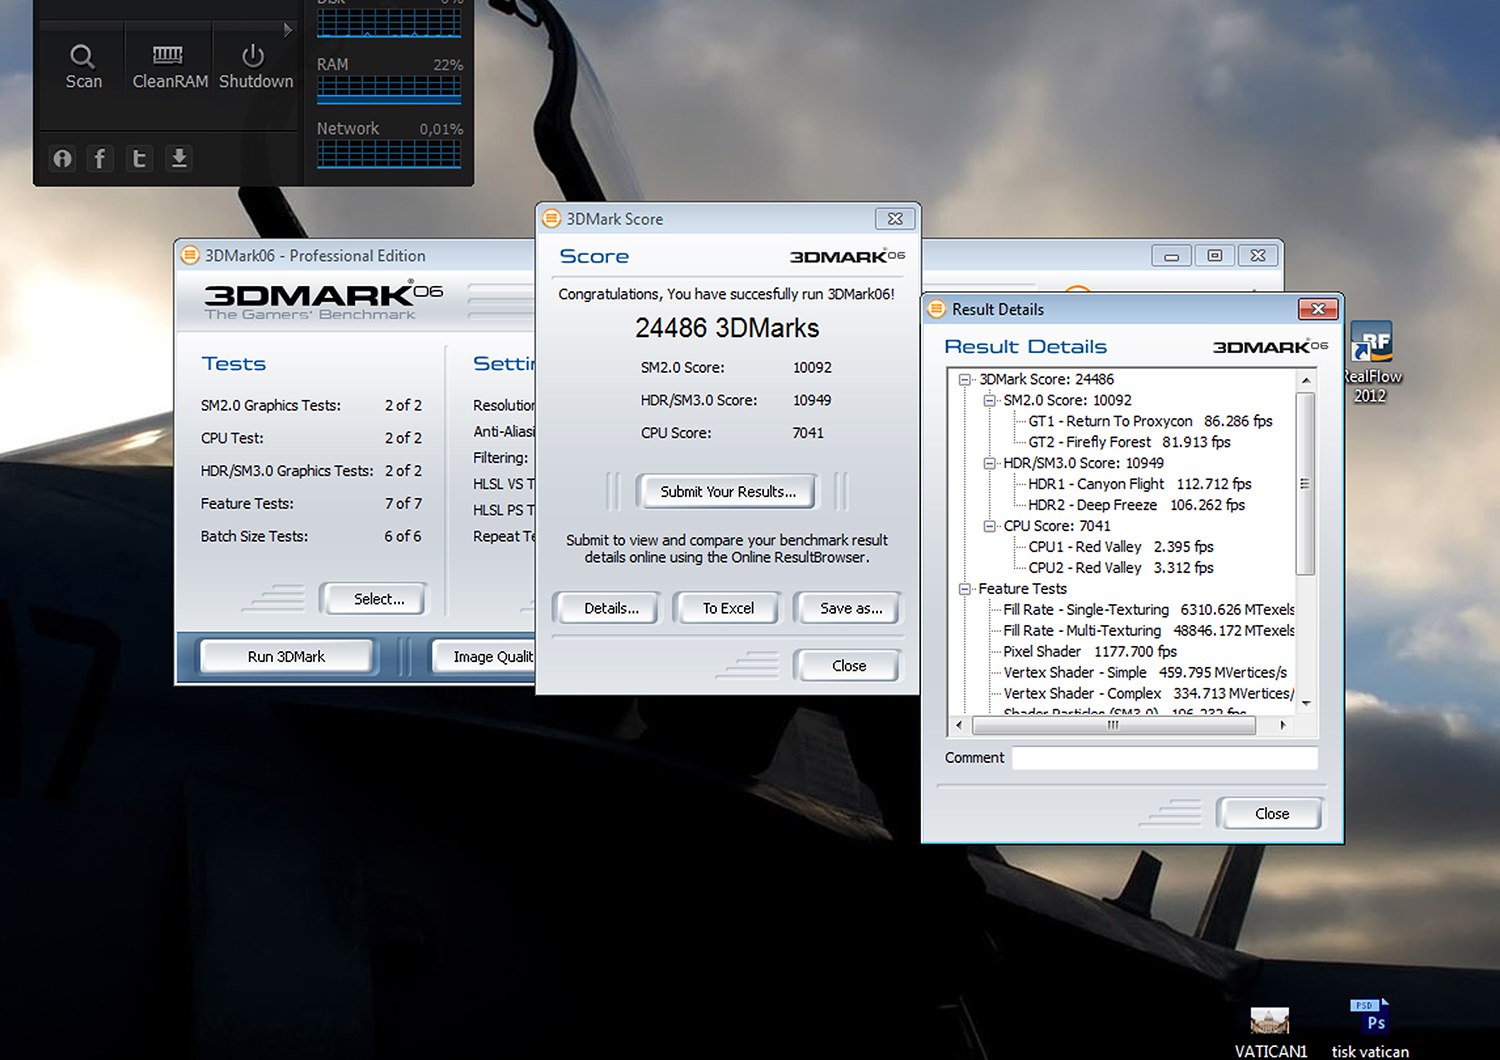The width and height of the screenshot is (1500, 1060).
Task: Select CPU2 - Red Valley row
Action: pos(1120,568)
